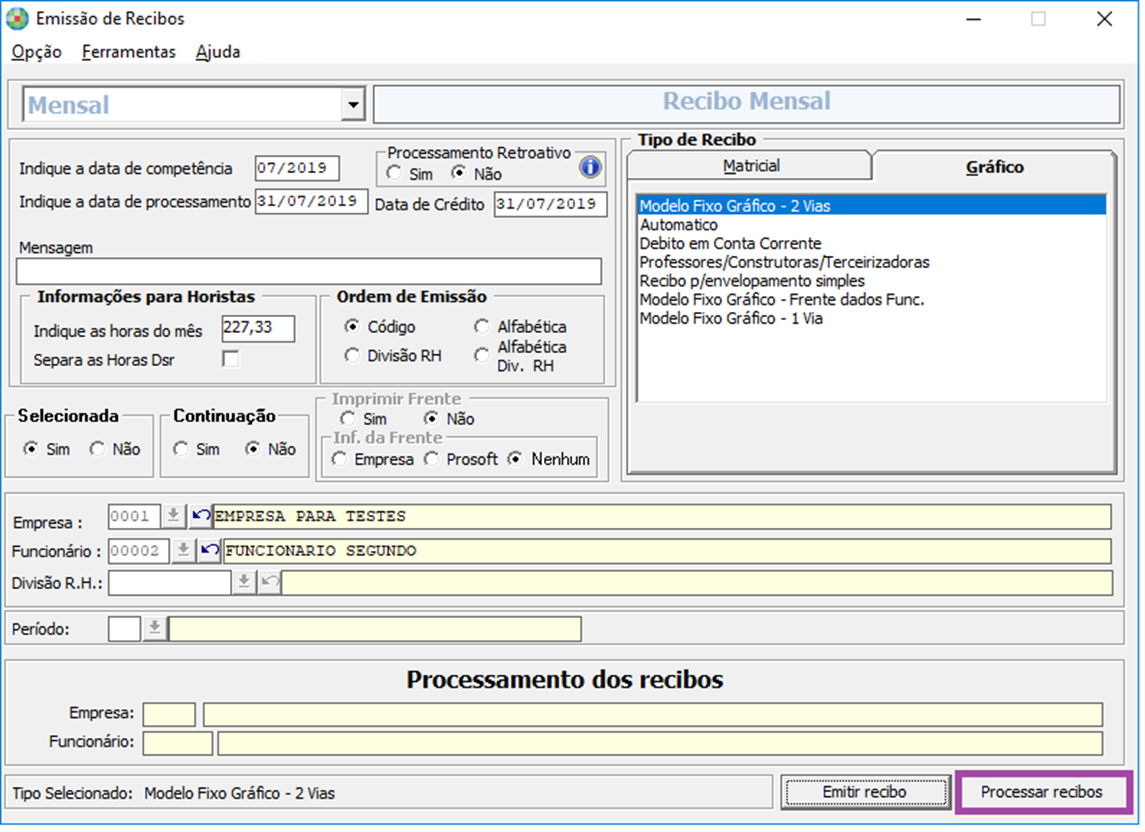Click the Empresa code field 0001

[134, 516]
